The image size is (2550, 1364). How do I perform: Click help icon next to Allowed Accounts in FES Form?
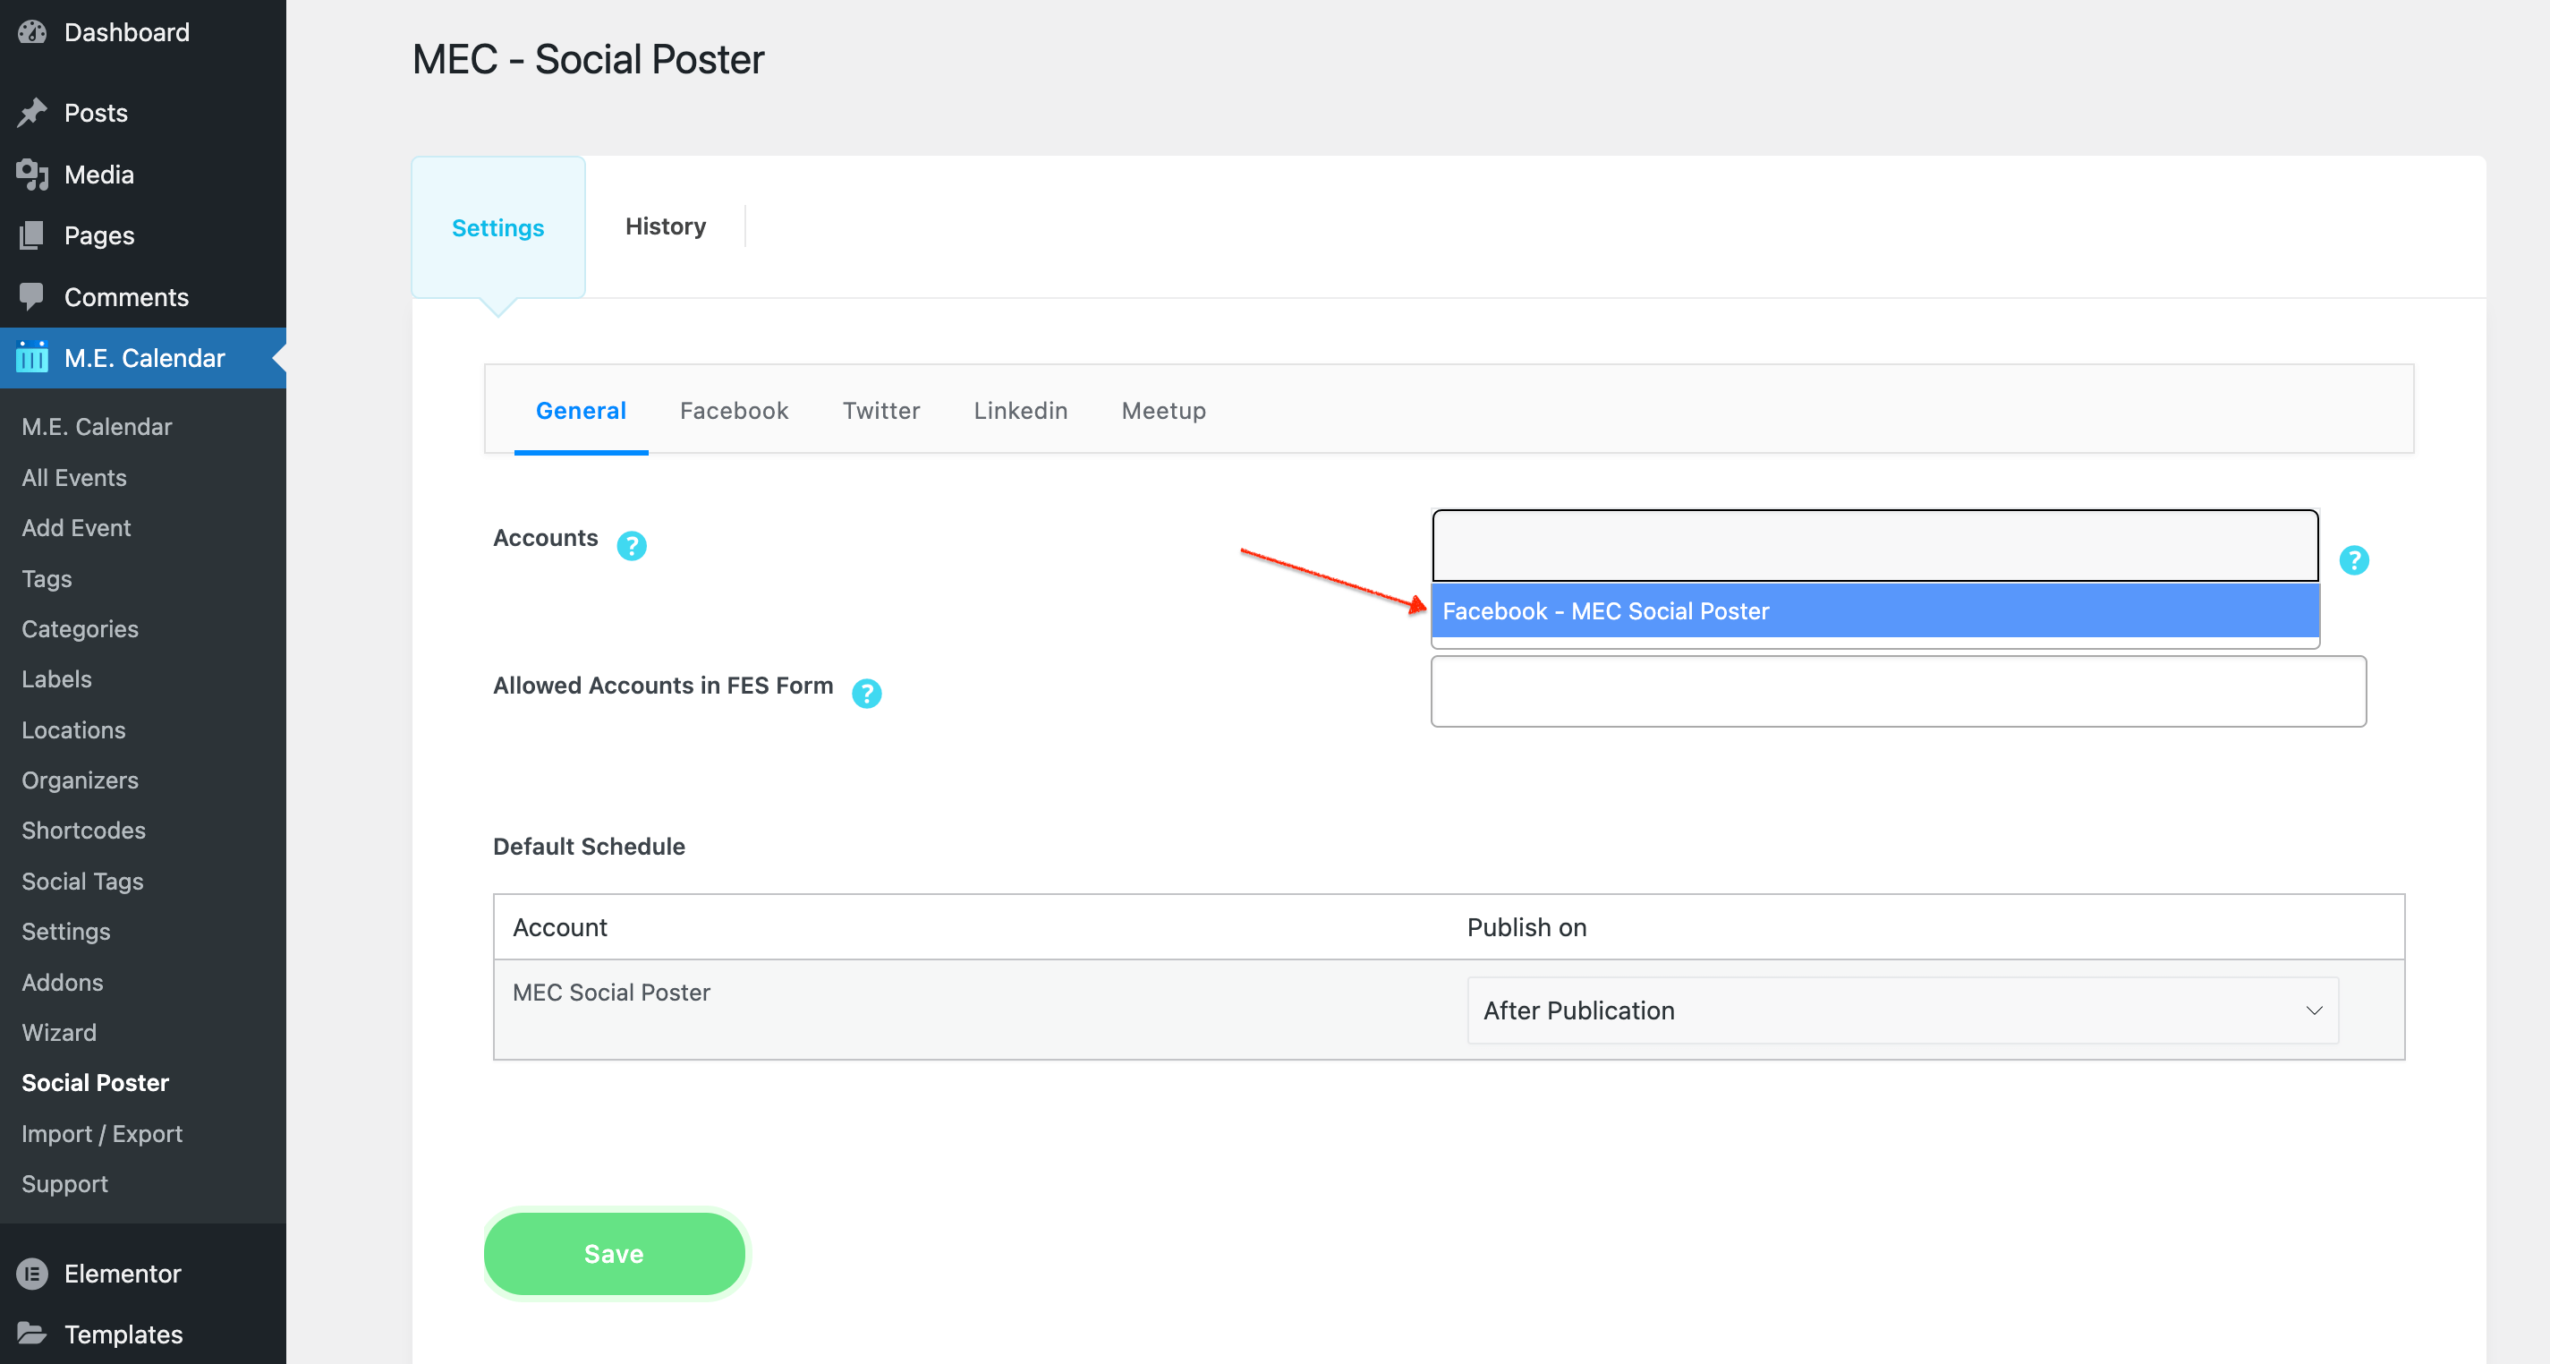click(866, 693)
